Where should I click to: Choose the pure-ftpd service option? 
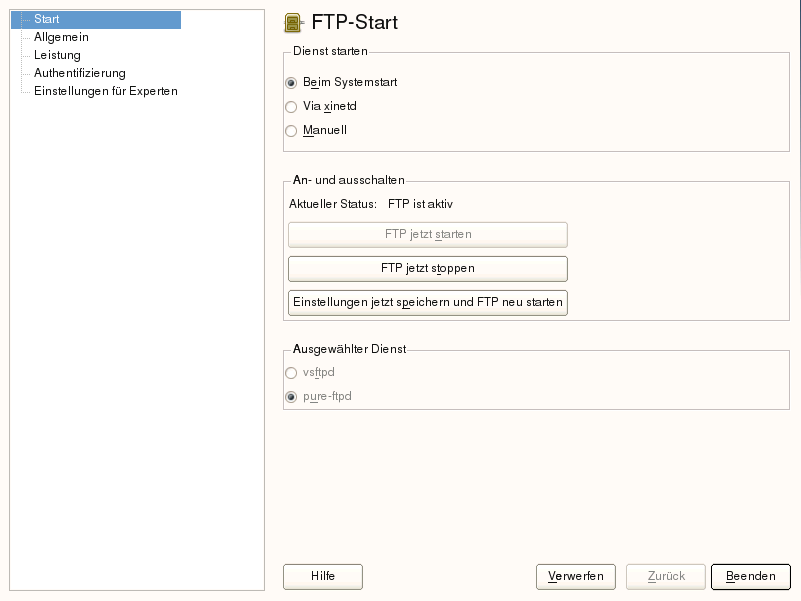click(x=292, y=396)
